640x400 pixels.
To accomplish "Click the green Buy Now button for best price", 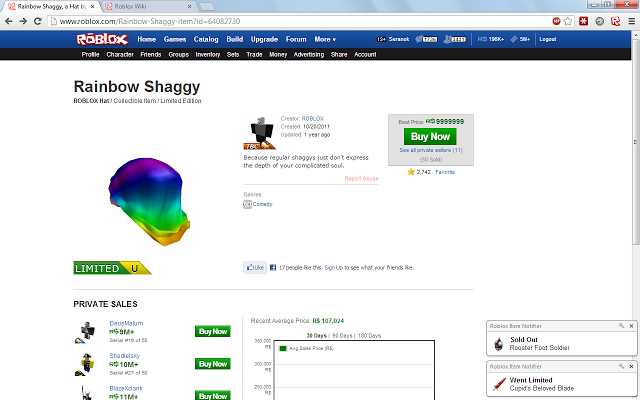I will pos(430,136).
